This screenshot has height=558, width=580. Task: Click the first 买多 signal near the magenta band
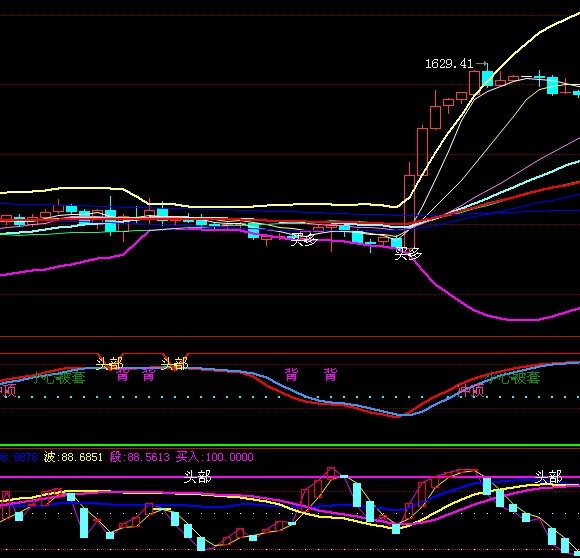point(304,240)
